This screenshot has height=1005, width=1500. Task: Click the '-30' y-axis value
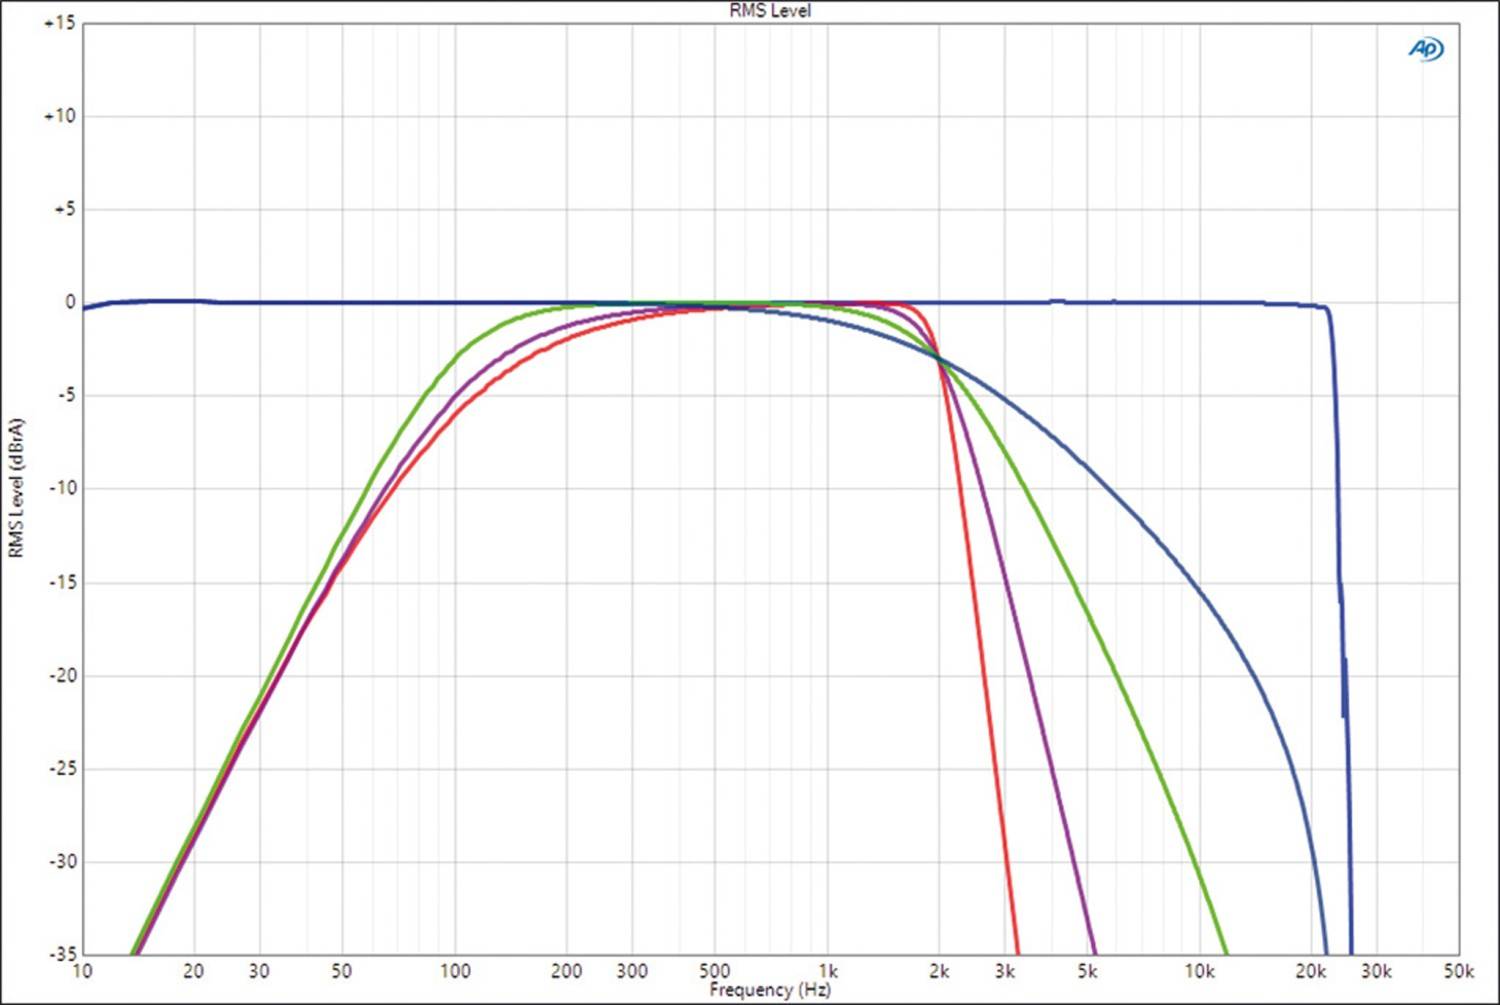point(62,861)
